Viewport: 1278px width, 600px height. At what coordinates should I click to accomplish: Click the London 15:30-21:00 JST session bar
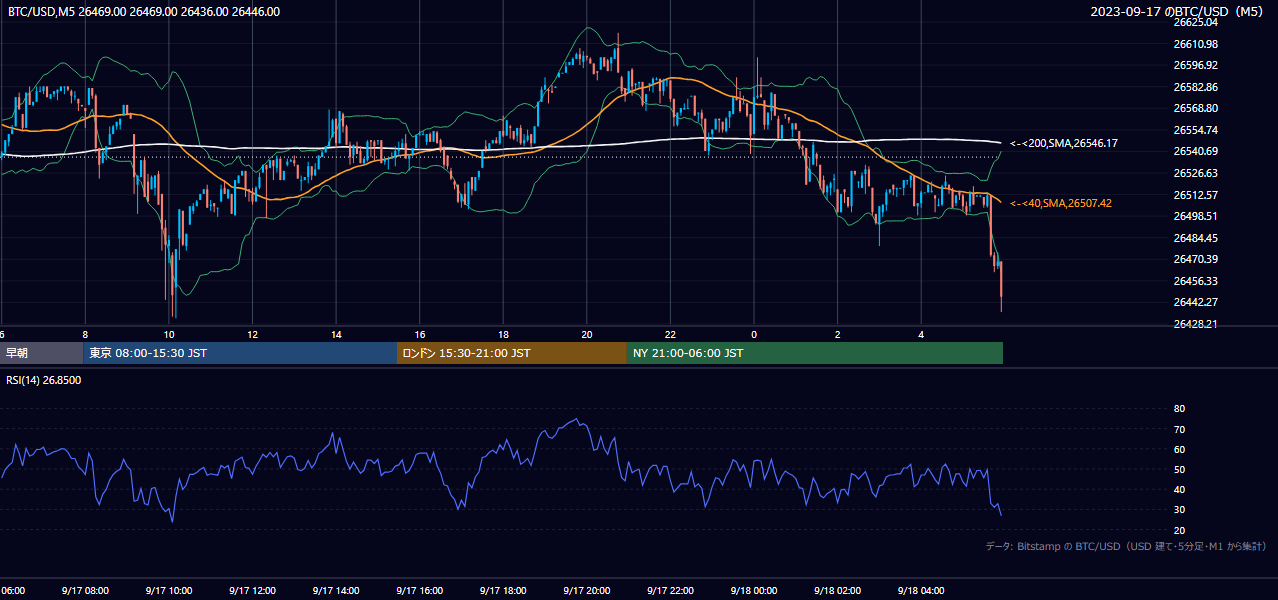pos(512,353)
